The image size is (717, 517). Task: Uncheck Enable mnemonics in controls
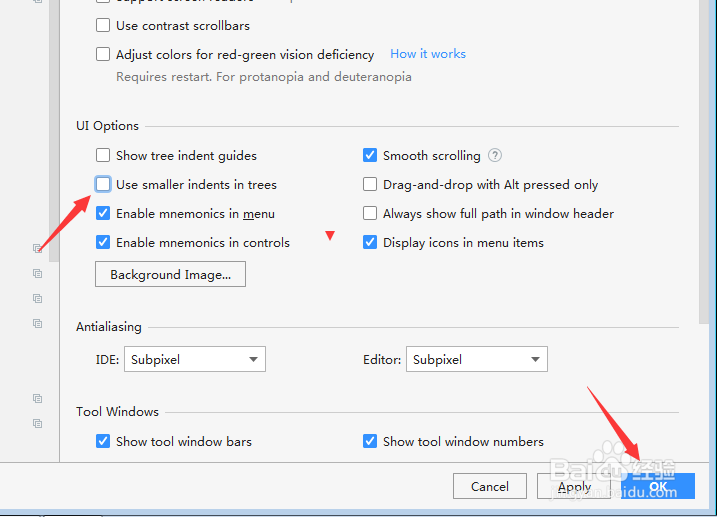103,242
